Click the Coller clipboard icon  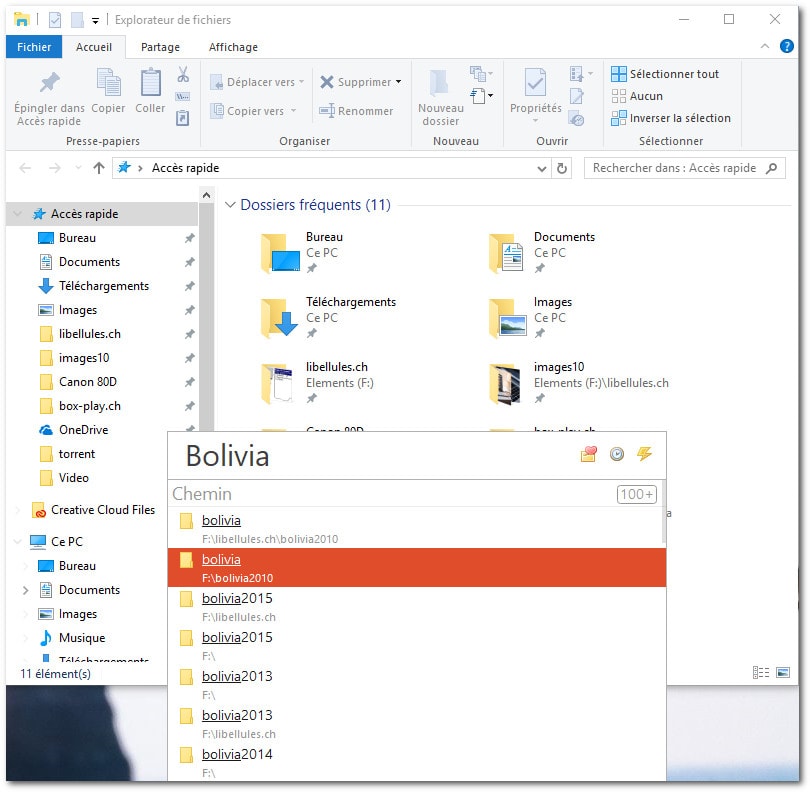click(150, 83)
